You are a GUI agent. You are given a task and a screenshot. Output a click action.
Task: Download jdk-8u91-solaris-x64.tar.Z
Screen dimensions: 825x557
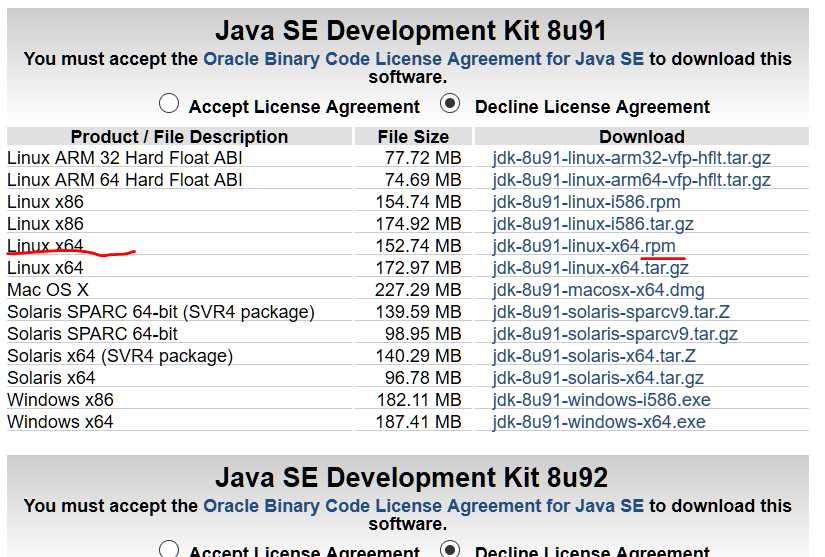click(x=594, y=356)
